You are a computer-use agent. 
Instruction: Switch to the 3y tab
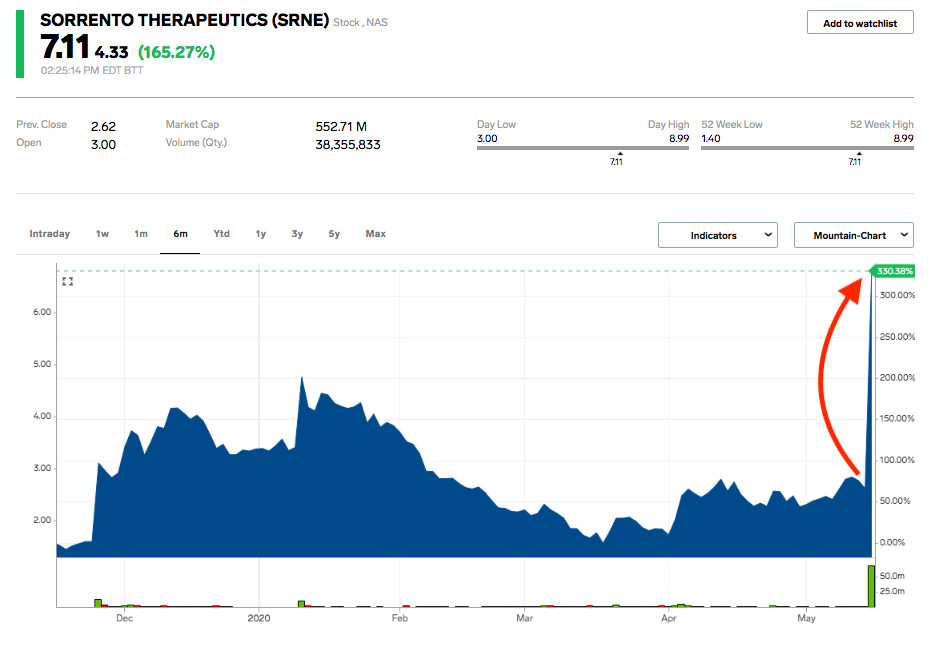click(296, 233)
